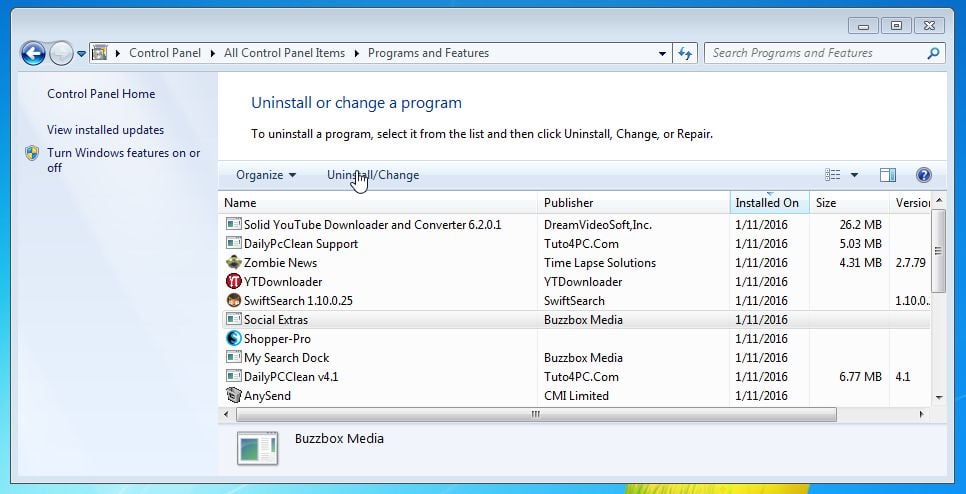966x494 pixels.
Task: Open the Help question mark icon
Action: point(923,175)
